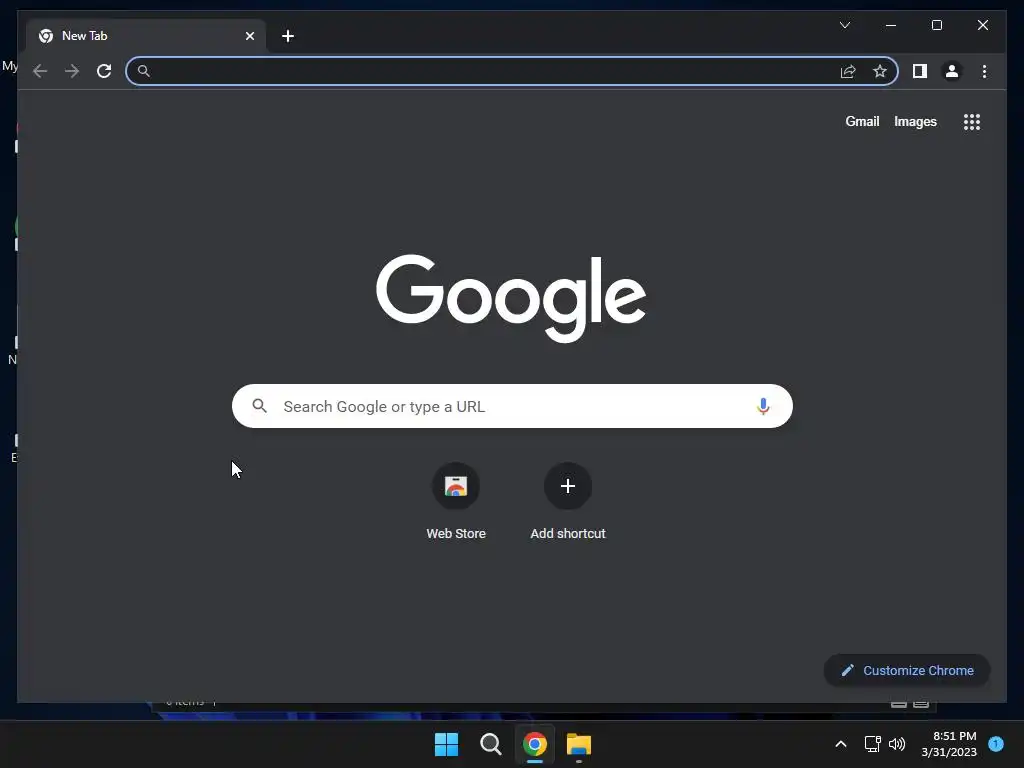This screenshot has height=768, width=1024.
Task: Open the Google apps grid
Action: (x=972, y=121)
